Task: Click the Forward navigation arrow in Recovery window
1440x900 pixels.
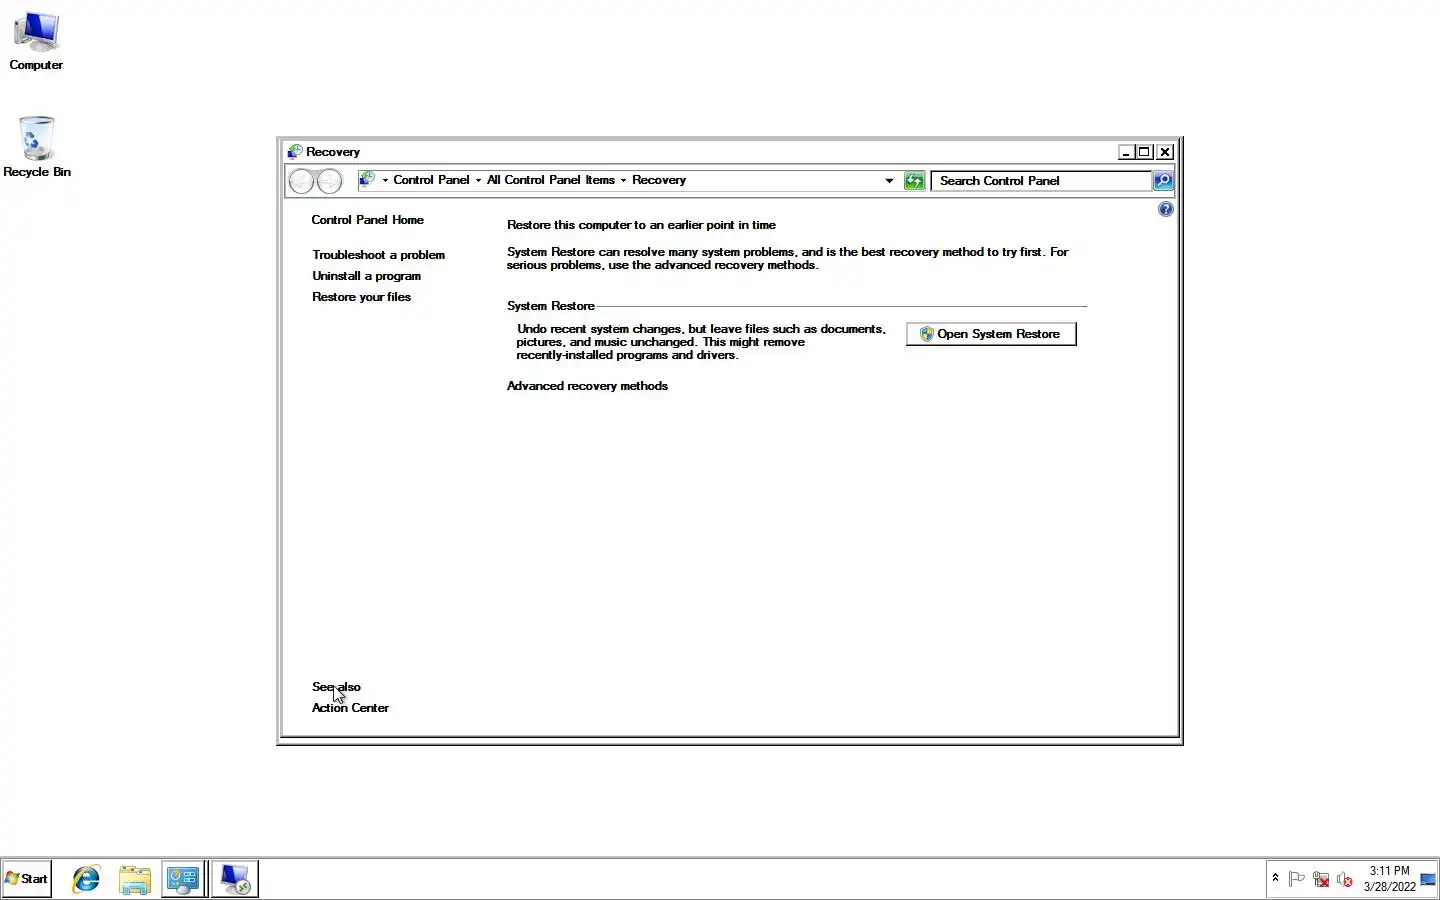Action: (329, 181)
